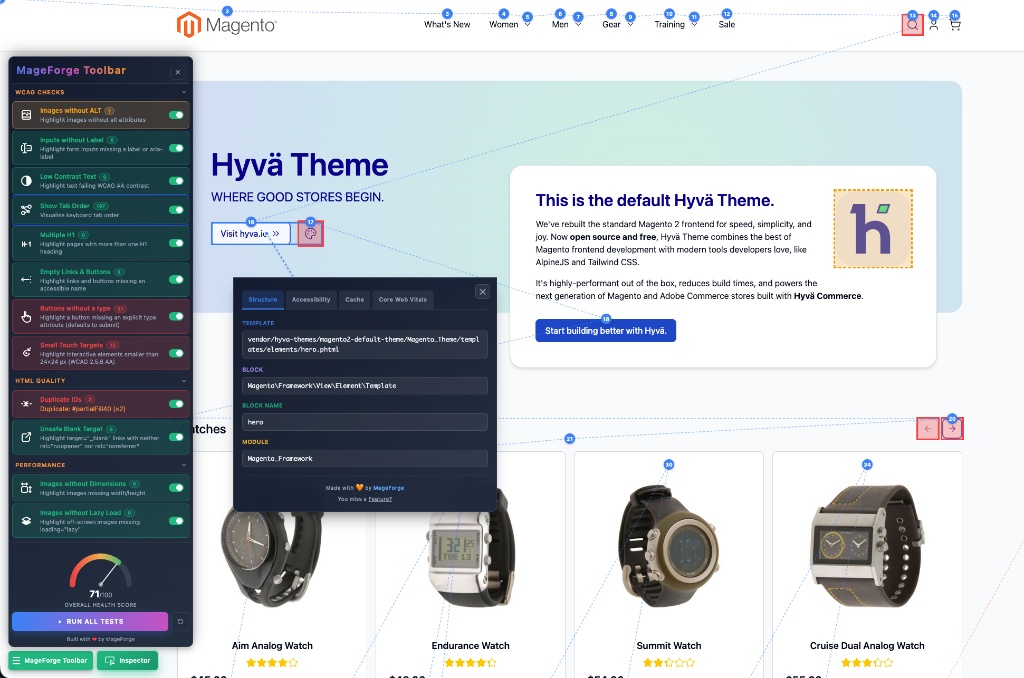Click the Duplicate IDs bug icon

26,404
